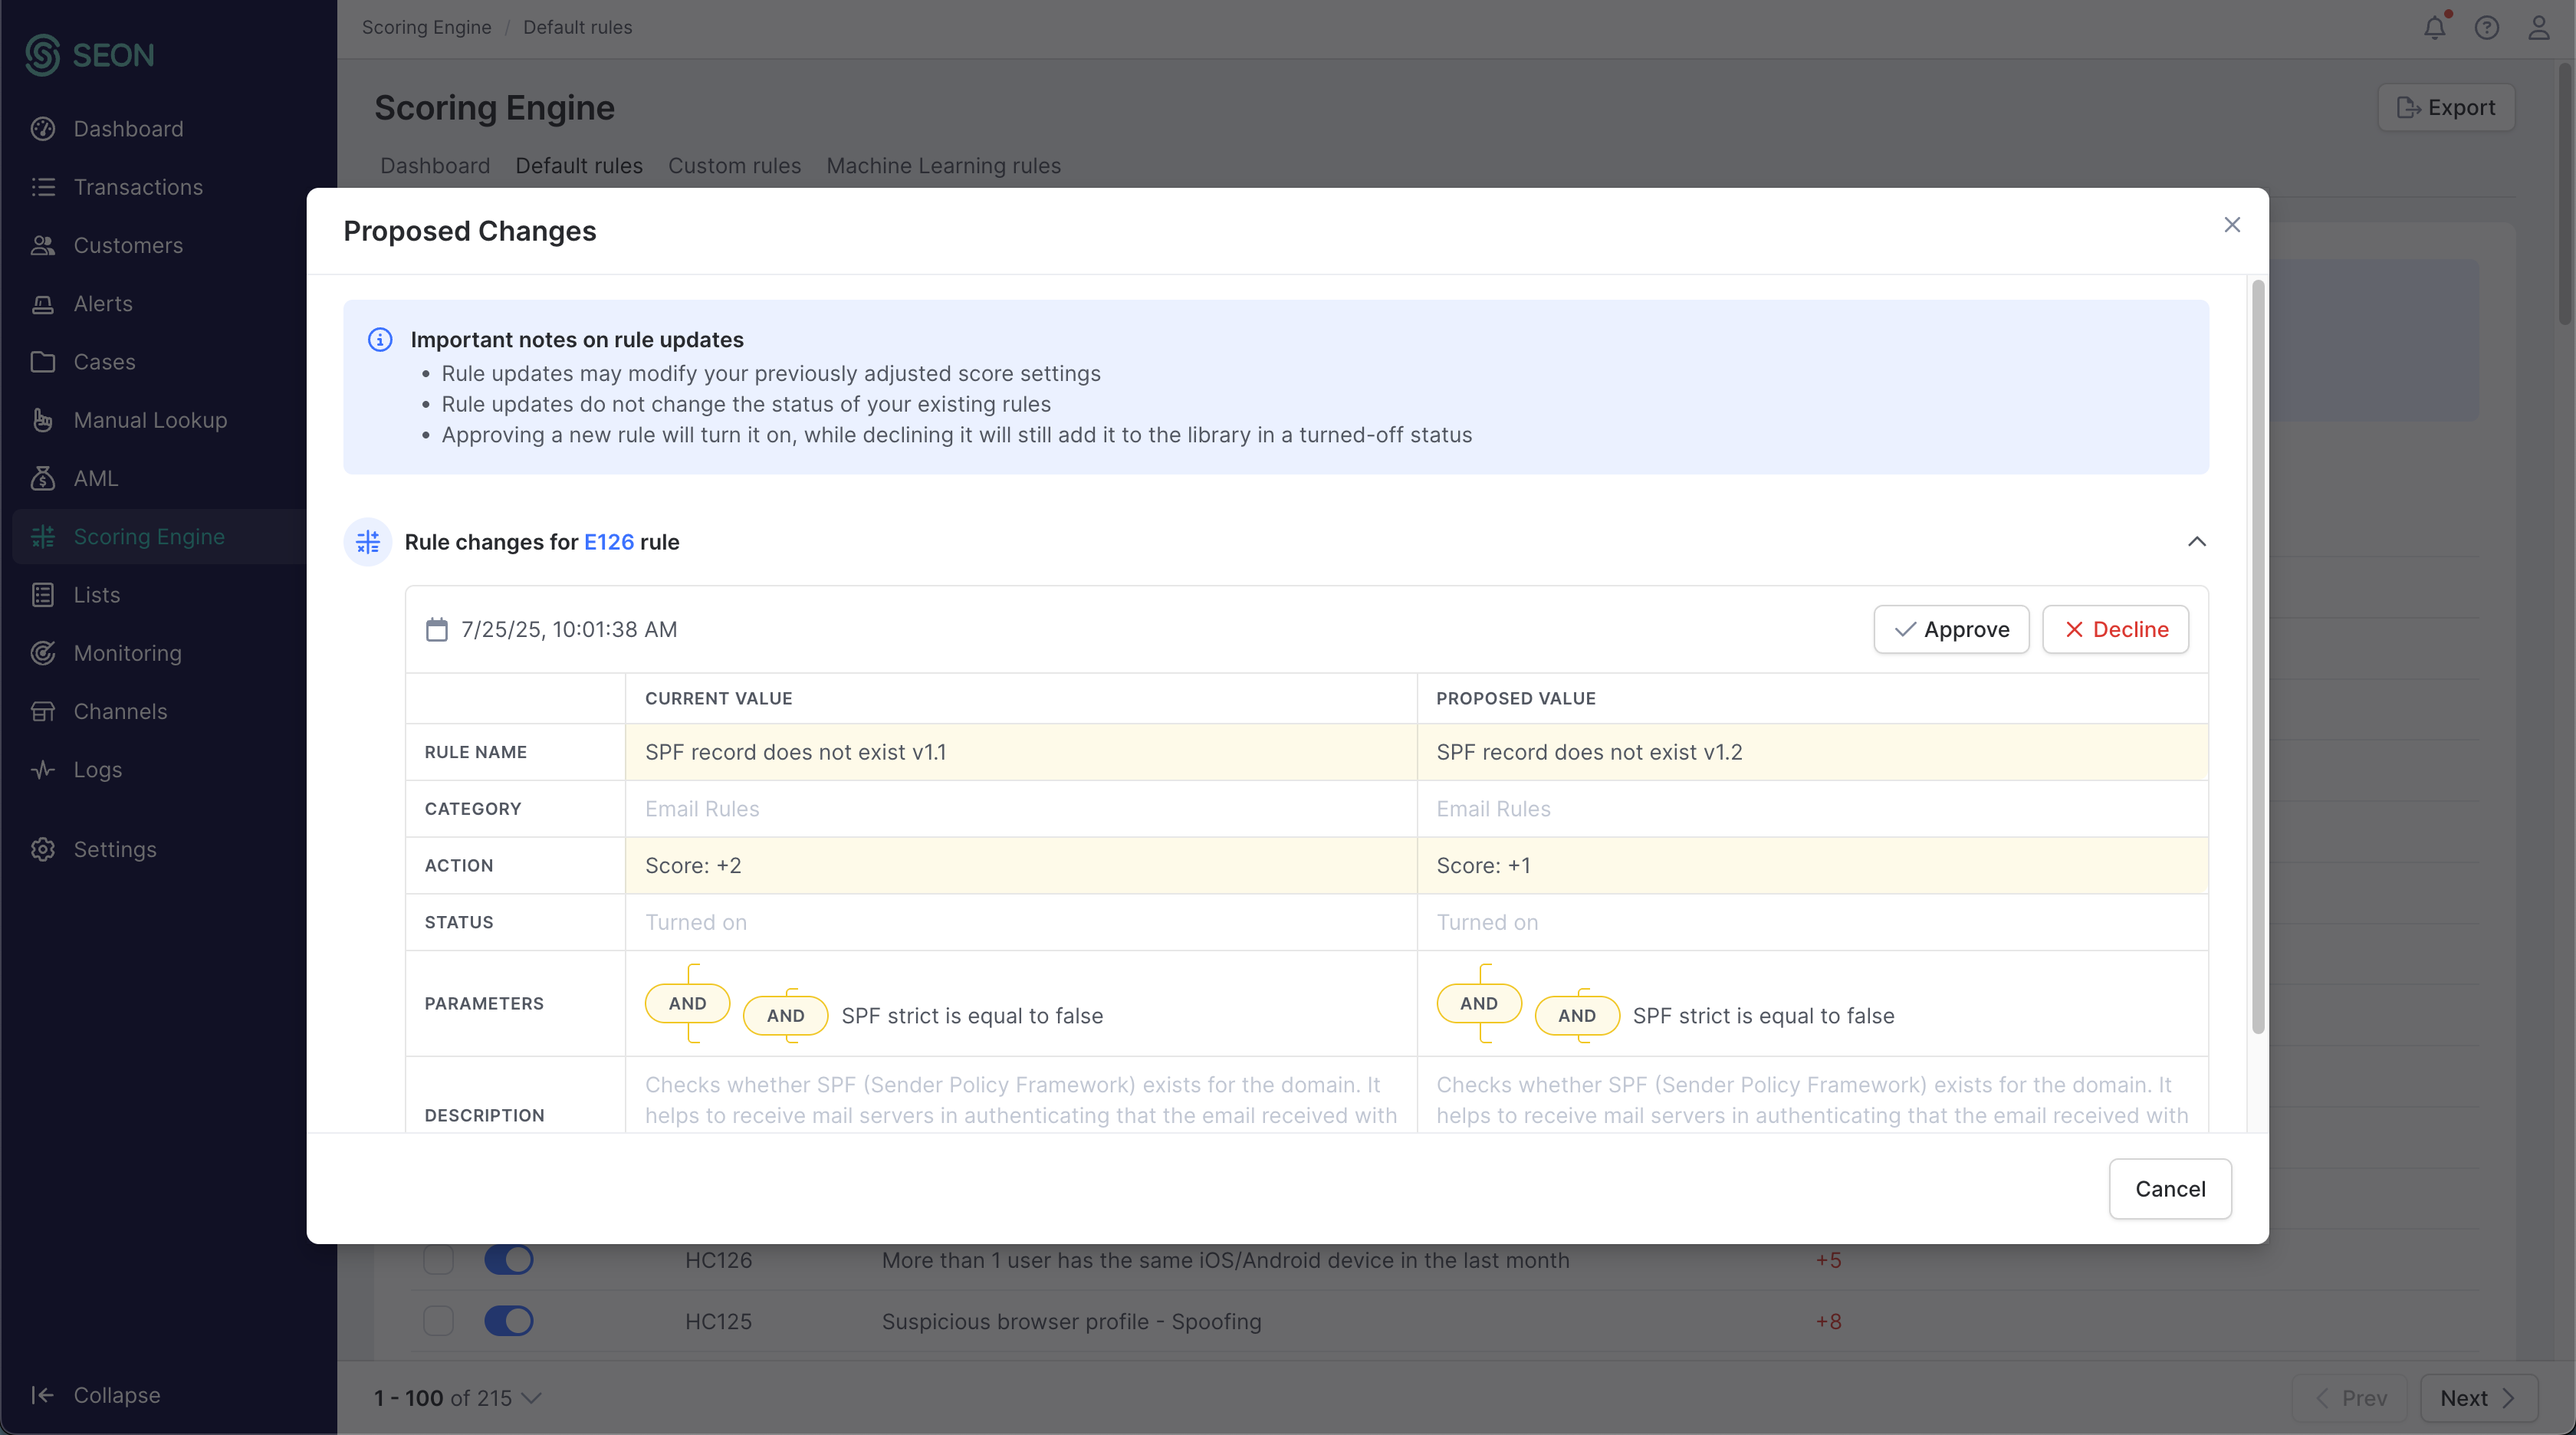Click current rule name 'SPF record does not exist v1.1'
2576x1435 pixels.
(795, 752)
